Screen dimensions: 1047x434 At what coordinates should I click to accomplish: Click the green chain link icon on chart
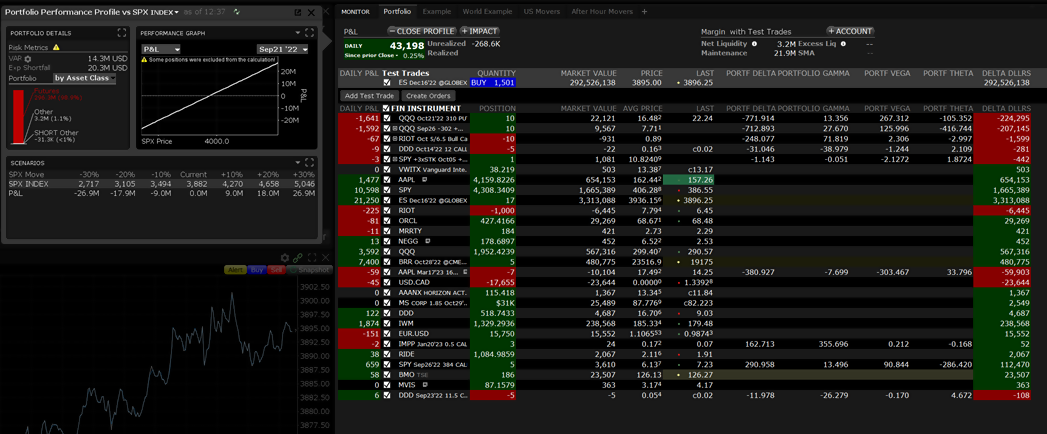[298, 258]
